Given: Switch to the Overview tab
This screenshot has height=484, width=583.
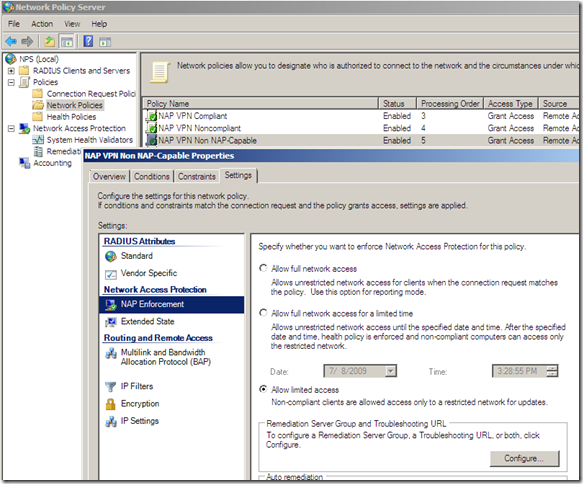Looking at the screenshot, I should pyautogui.click(x=109, y=176).
